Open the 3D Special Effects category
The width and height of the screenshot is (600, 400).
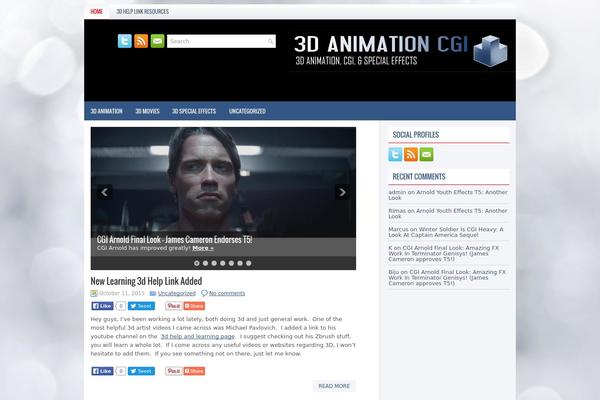coord(194,111)
